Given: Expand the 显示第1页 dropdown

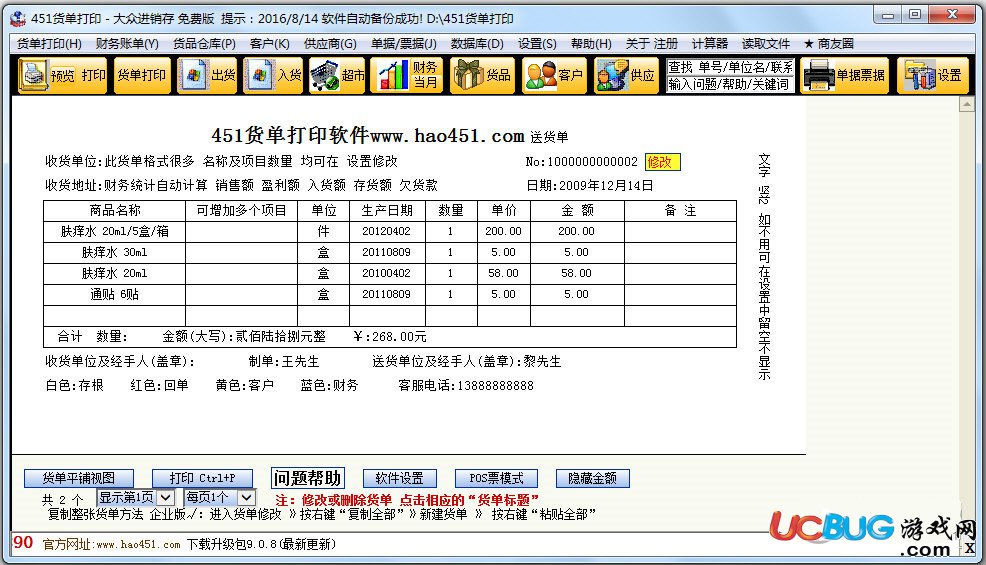Looking at the screenshot, I should point(165,497).
